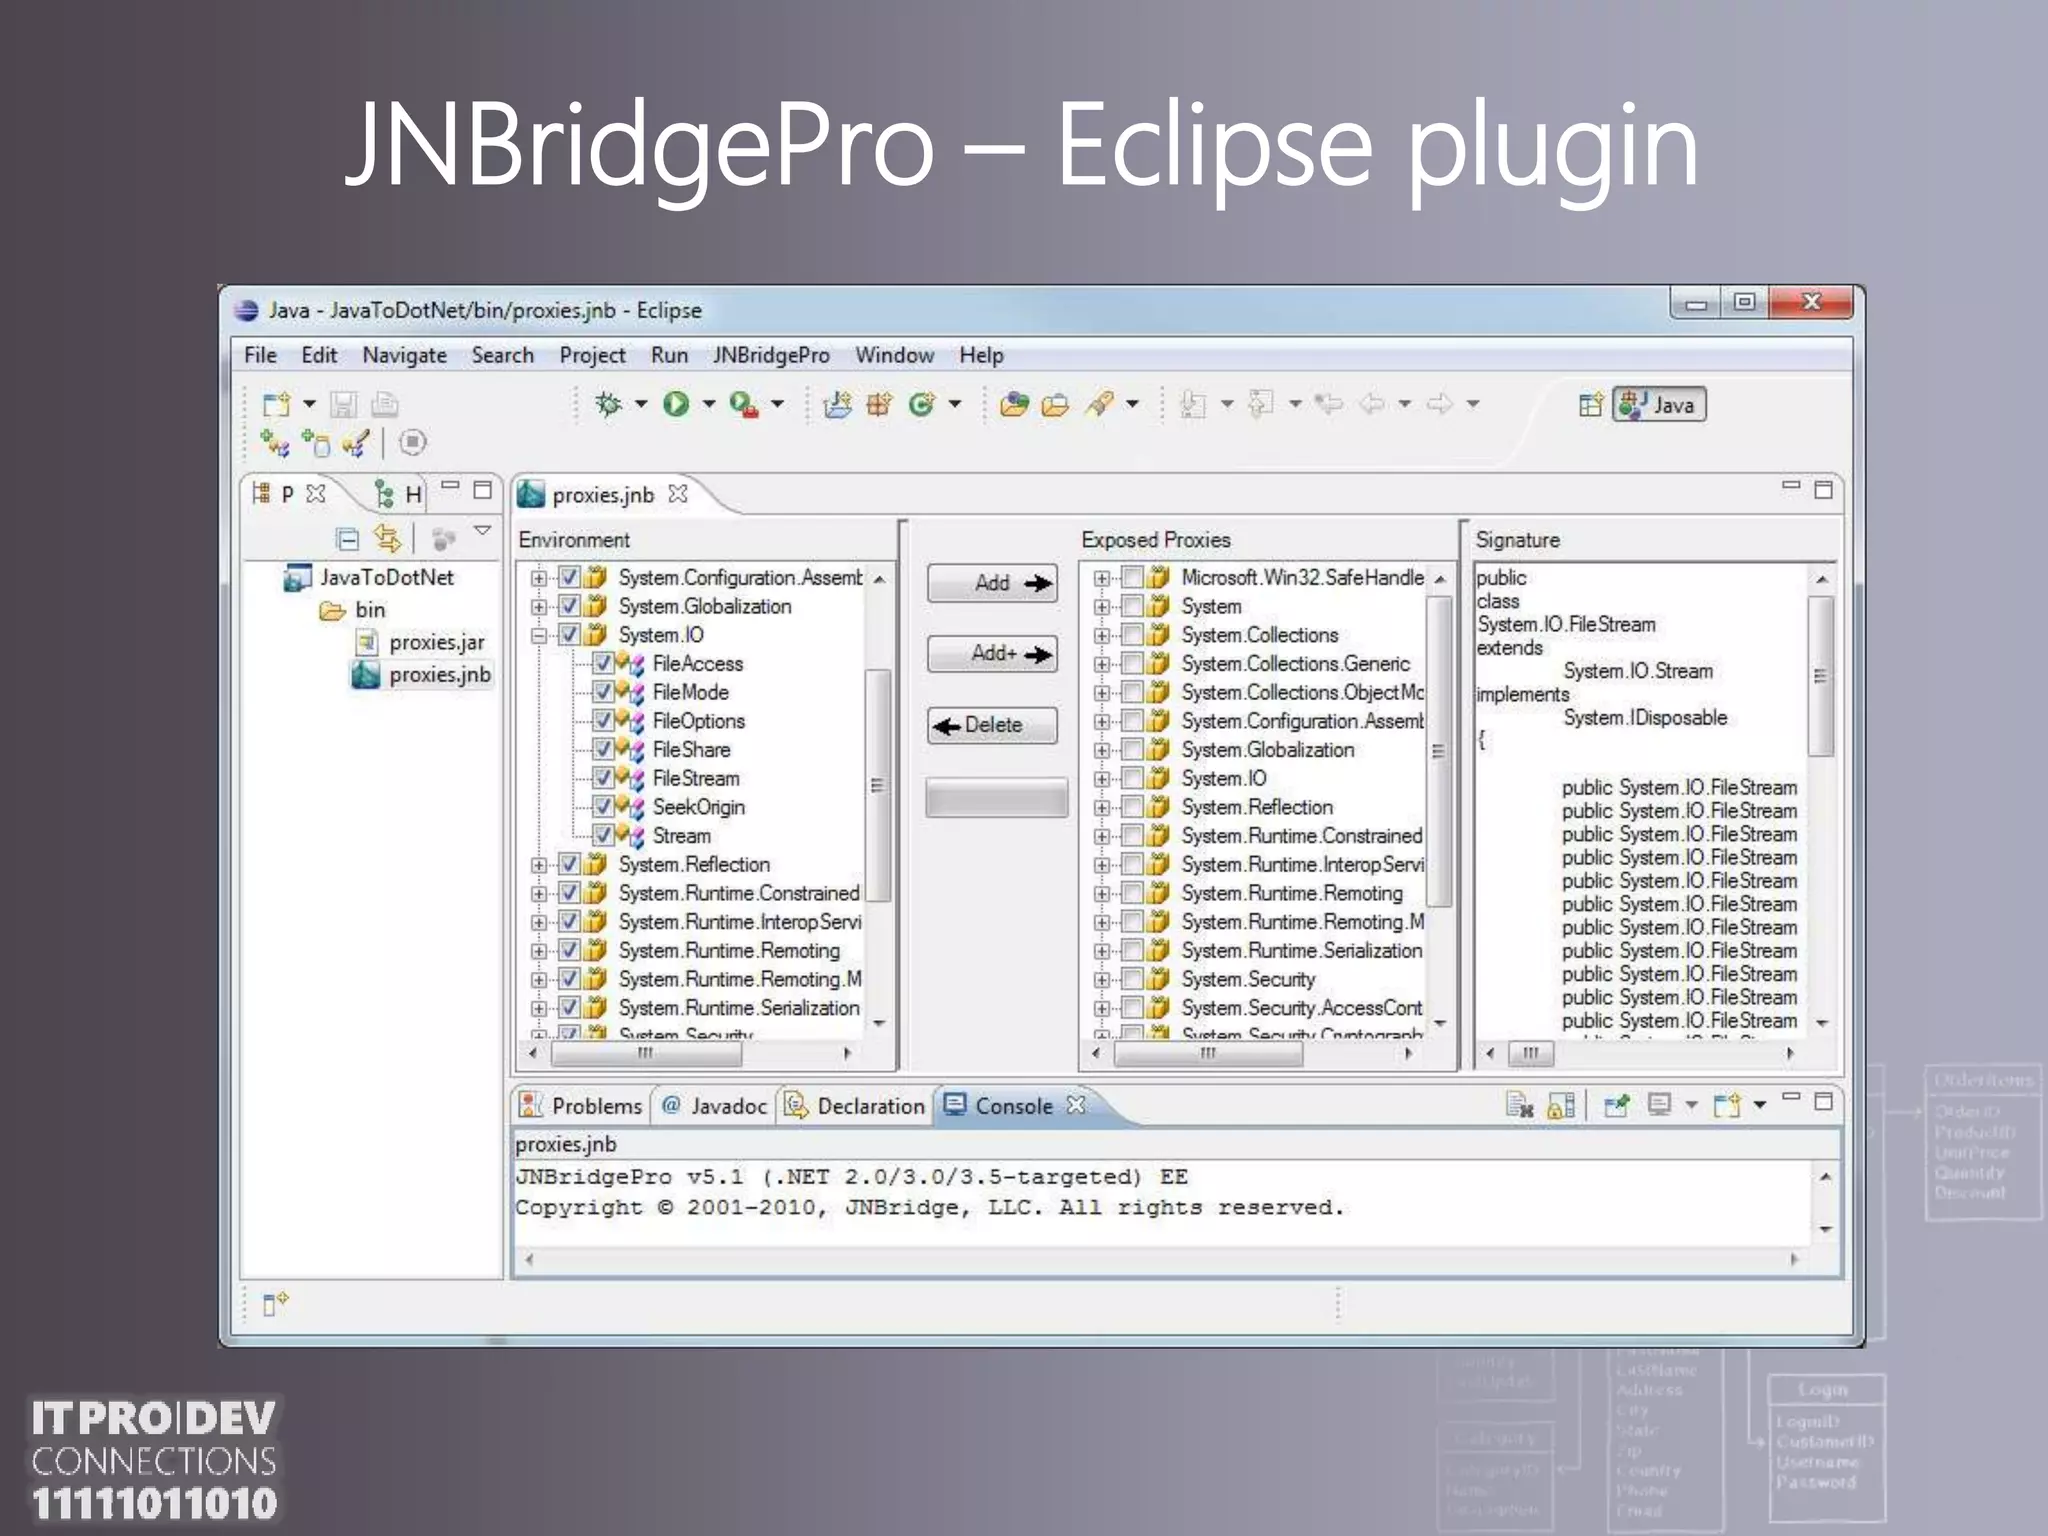
Task: Check the System.Collections checkbox in Exposed Proxies
Action: [x=1132, y=635]
